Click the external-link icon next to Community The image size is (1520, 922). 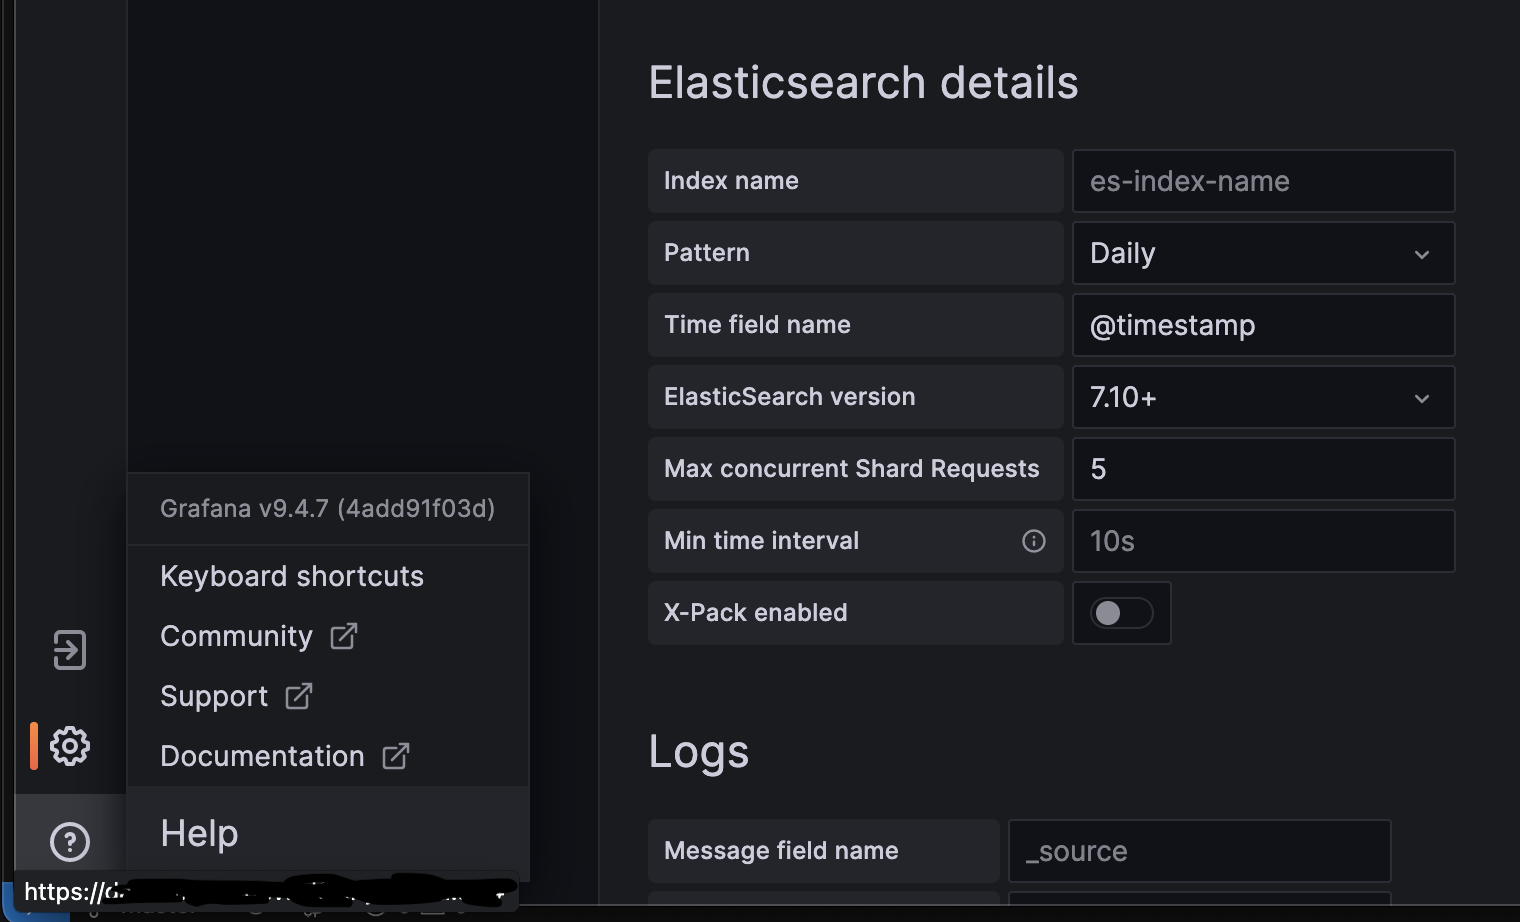pos(343,636)
